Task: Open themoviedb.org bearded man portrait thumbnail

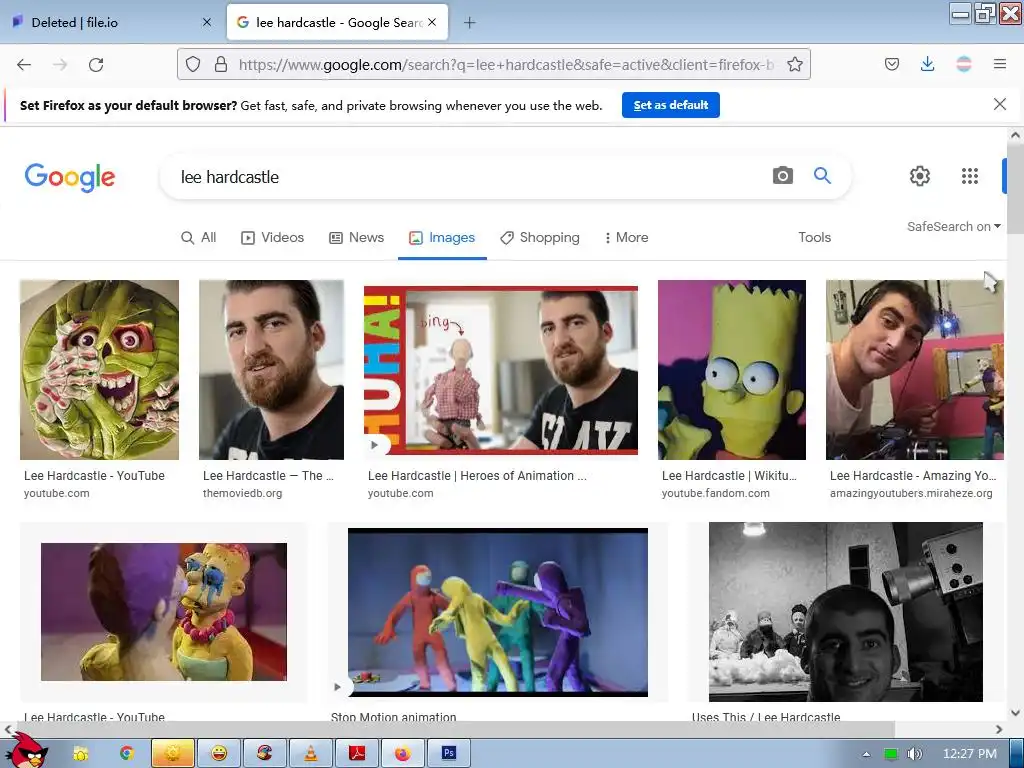Action: click(272, 370)
